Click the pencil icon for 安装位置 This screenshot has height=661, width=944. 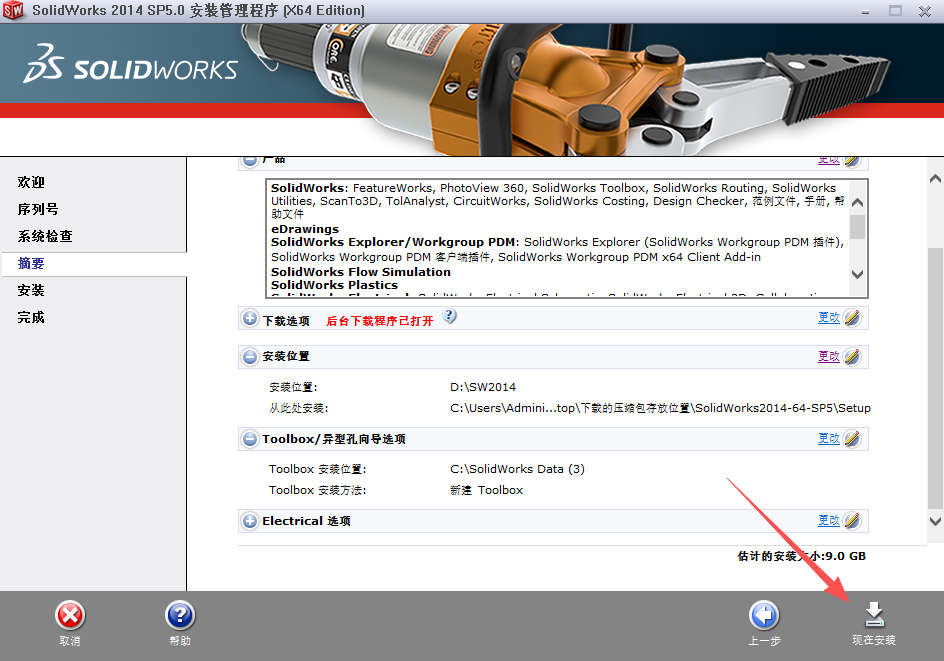pos(852,355)
